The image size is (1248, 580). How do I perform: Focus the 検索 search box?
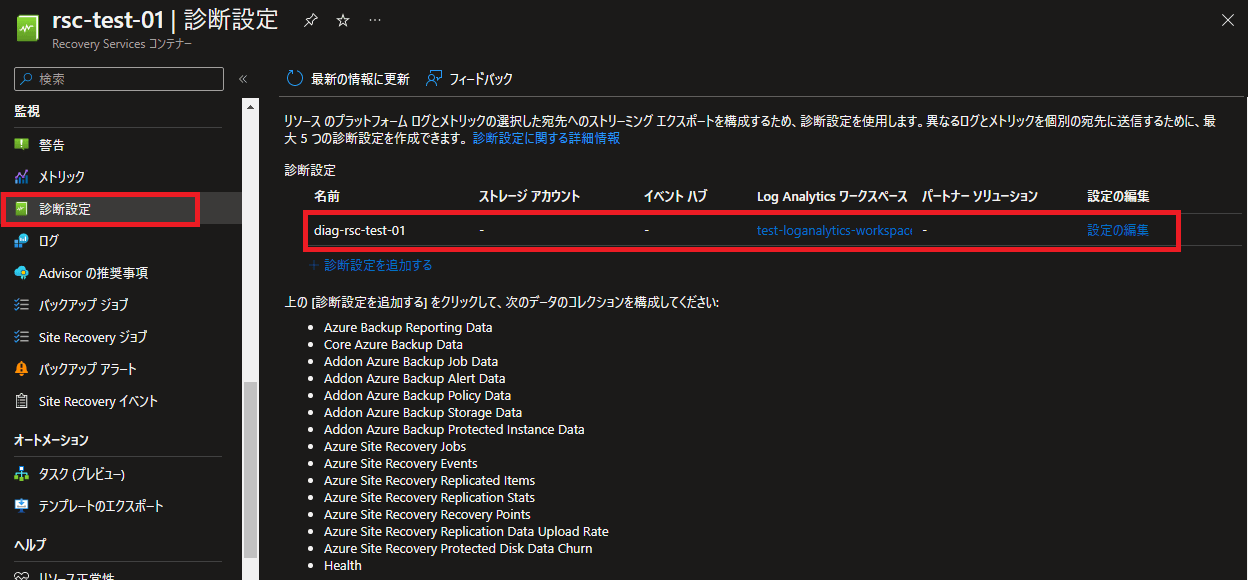119,79
